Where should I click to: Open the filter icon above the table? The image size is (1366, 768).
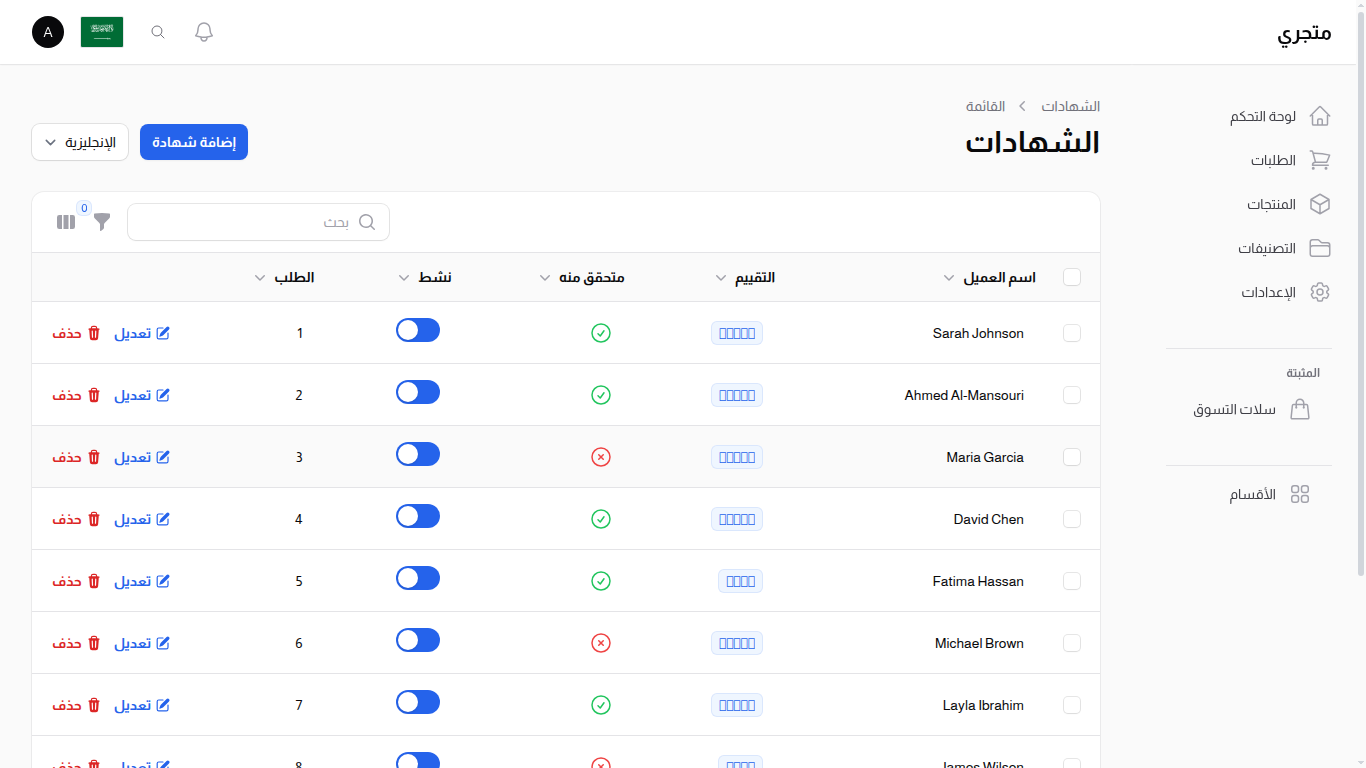tap(101, 222)
